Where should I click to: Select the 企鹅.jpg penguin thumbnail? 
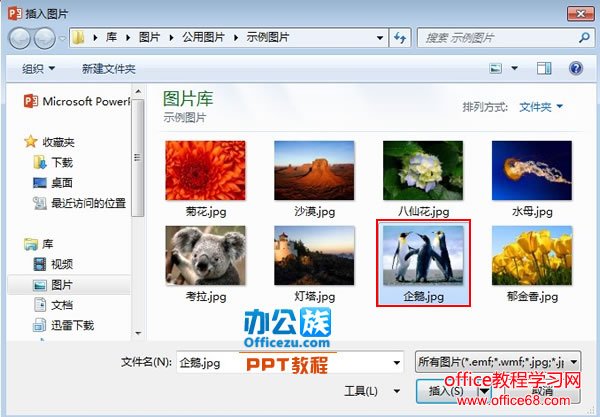tap(423, 256)
